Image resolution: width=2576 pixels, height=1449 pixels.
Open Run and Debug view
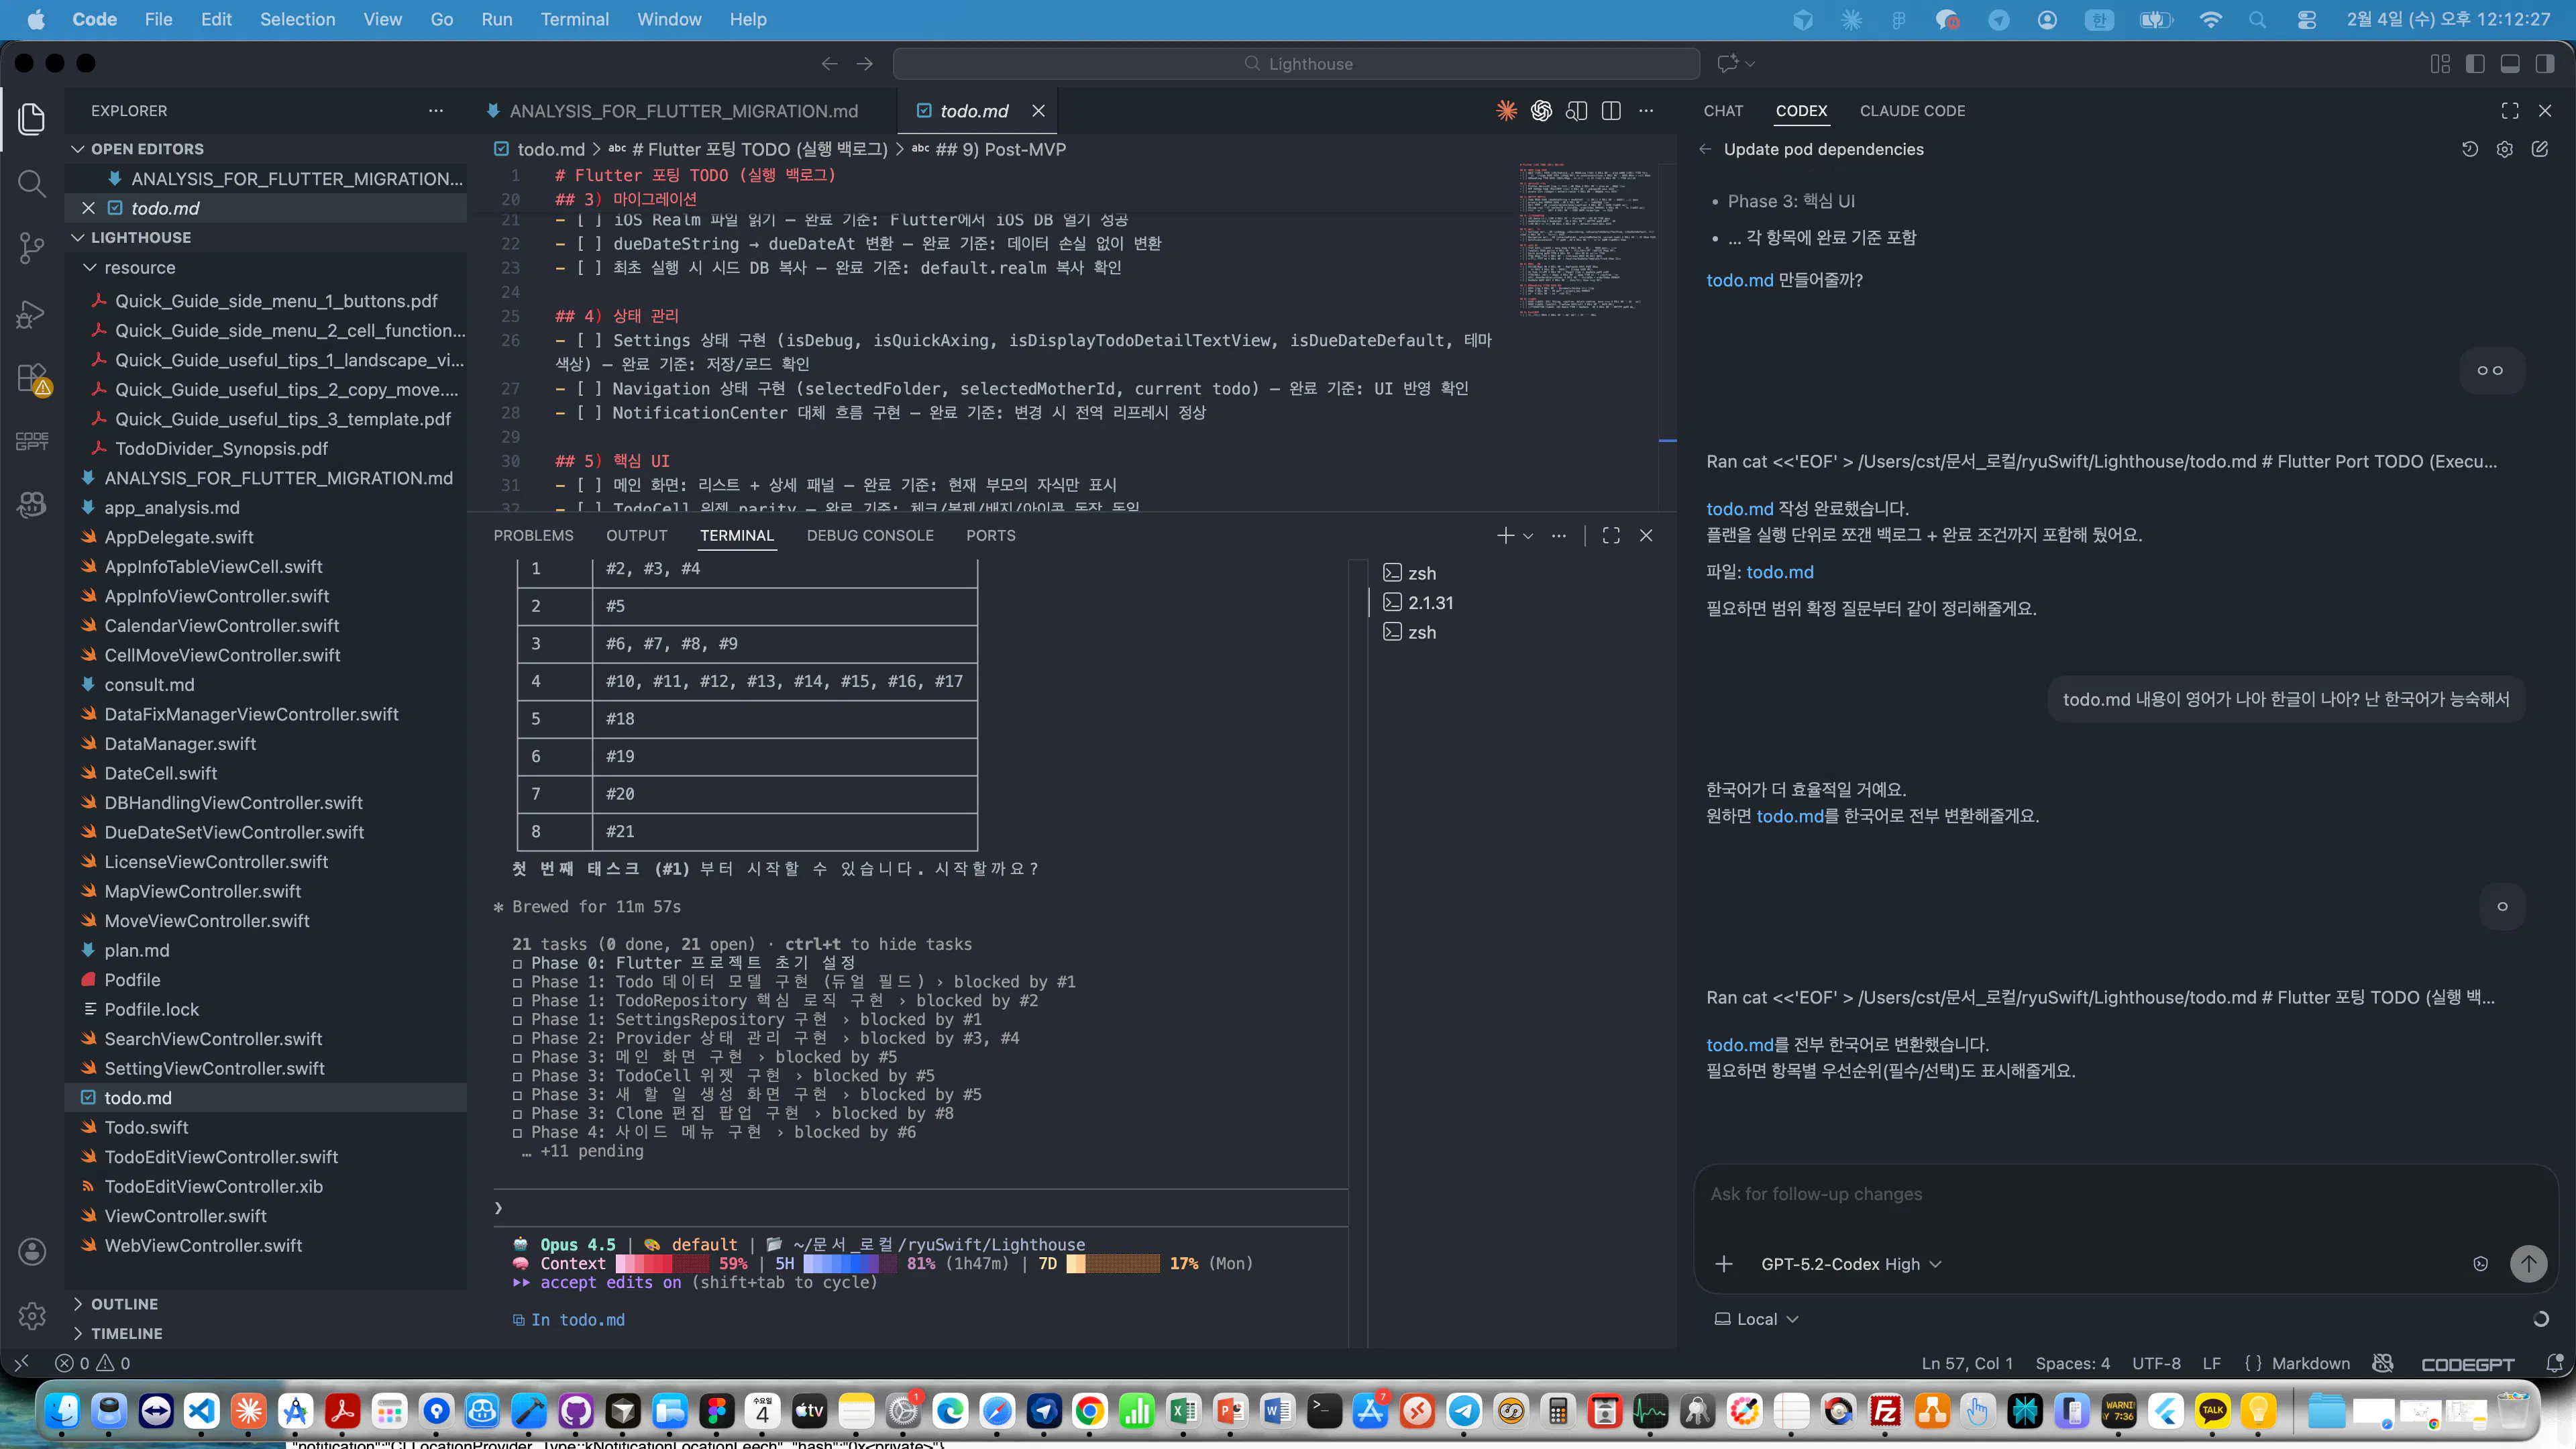pos(32,314)
